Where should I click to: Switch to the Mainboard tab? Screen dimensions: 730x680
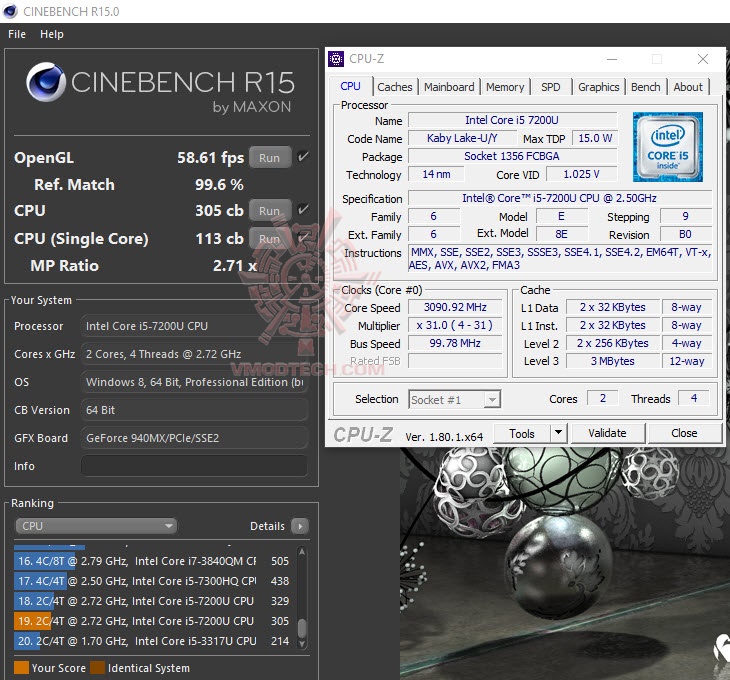[x=449, y=87]
